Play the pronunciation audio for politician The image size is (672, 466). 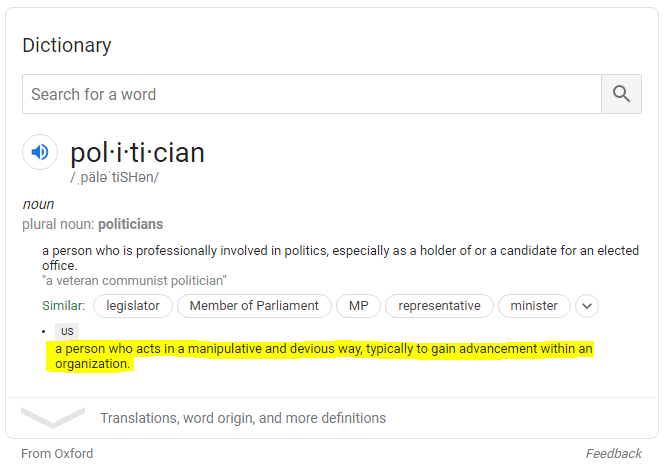tap(40, 152)
